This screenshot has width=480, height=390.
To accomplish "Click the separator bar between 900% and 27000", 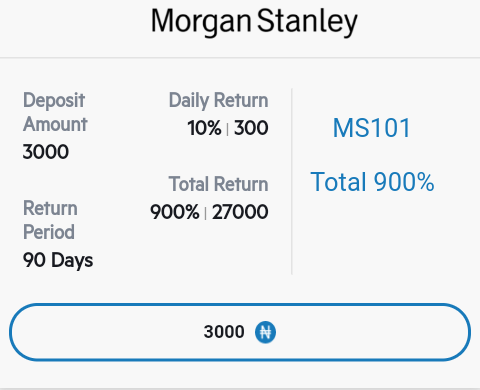I will (206, 213).
